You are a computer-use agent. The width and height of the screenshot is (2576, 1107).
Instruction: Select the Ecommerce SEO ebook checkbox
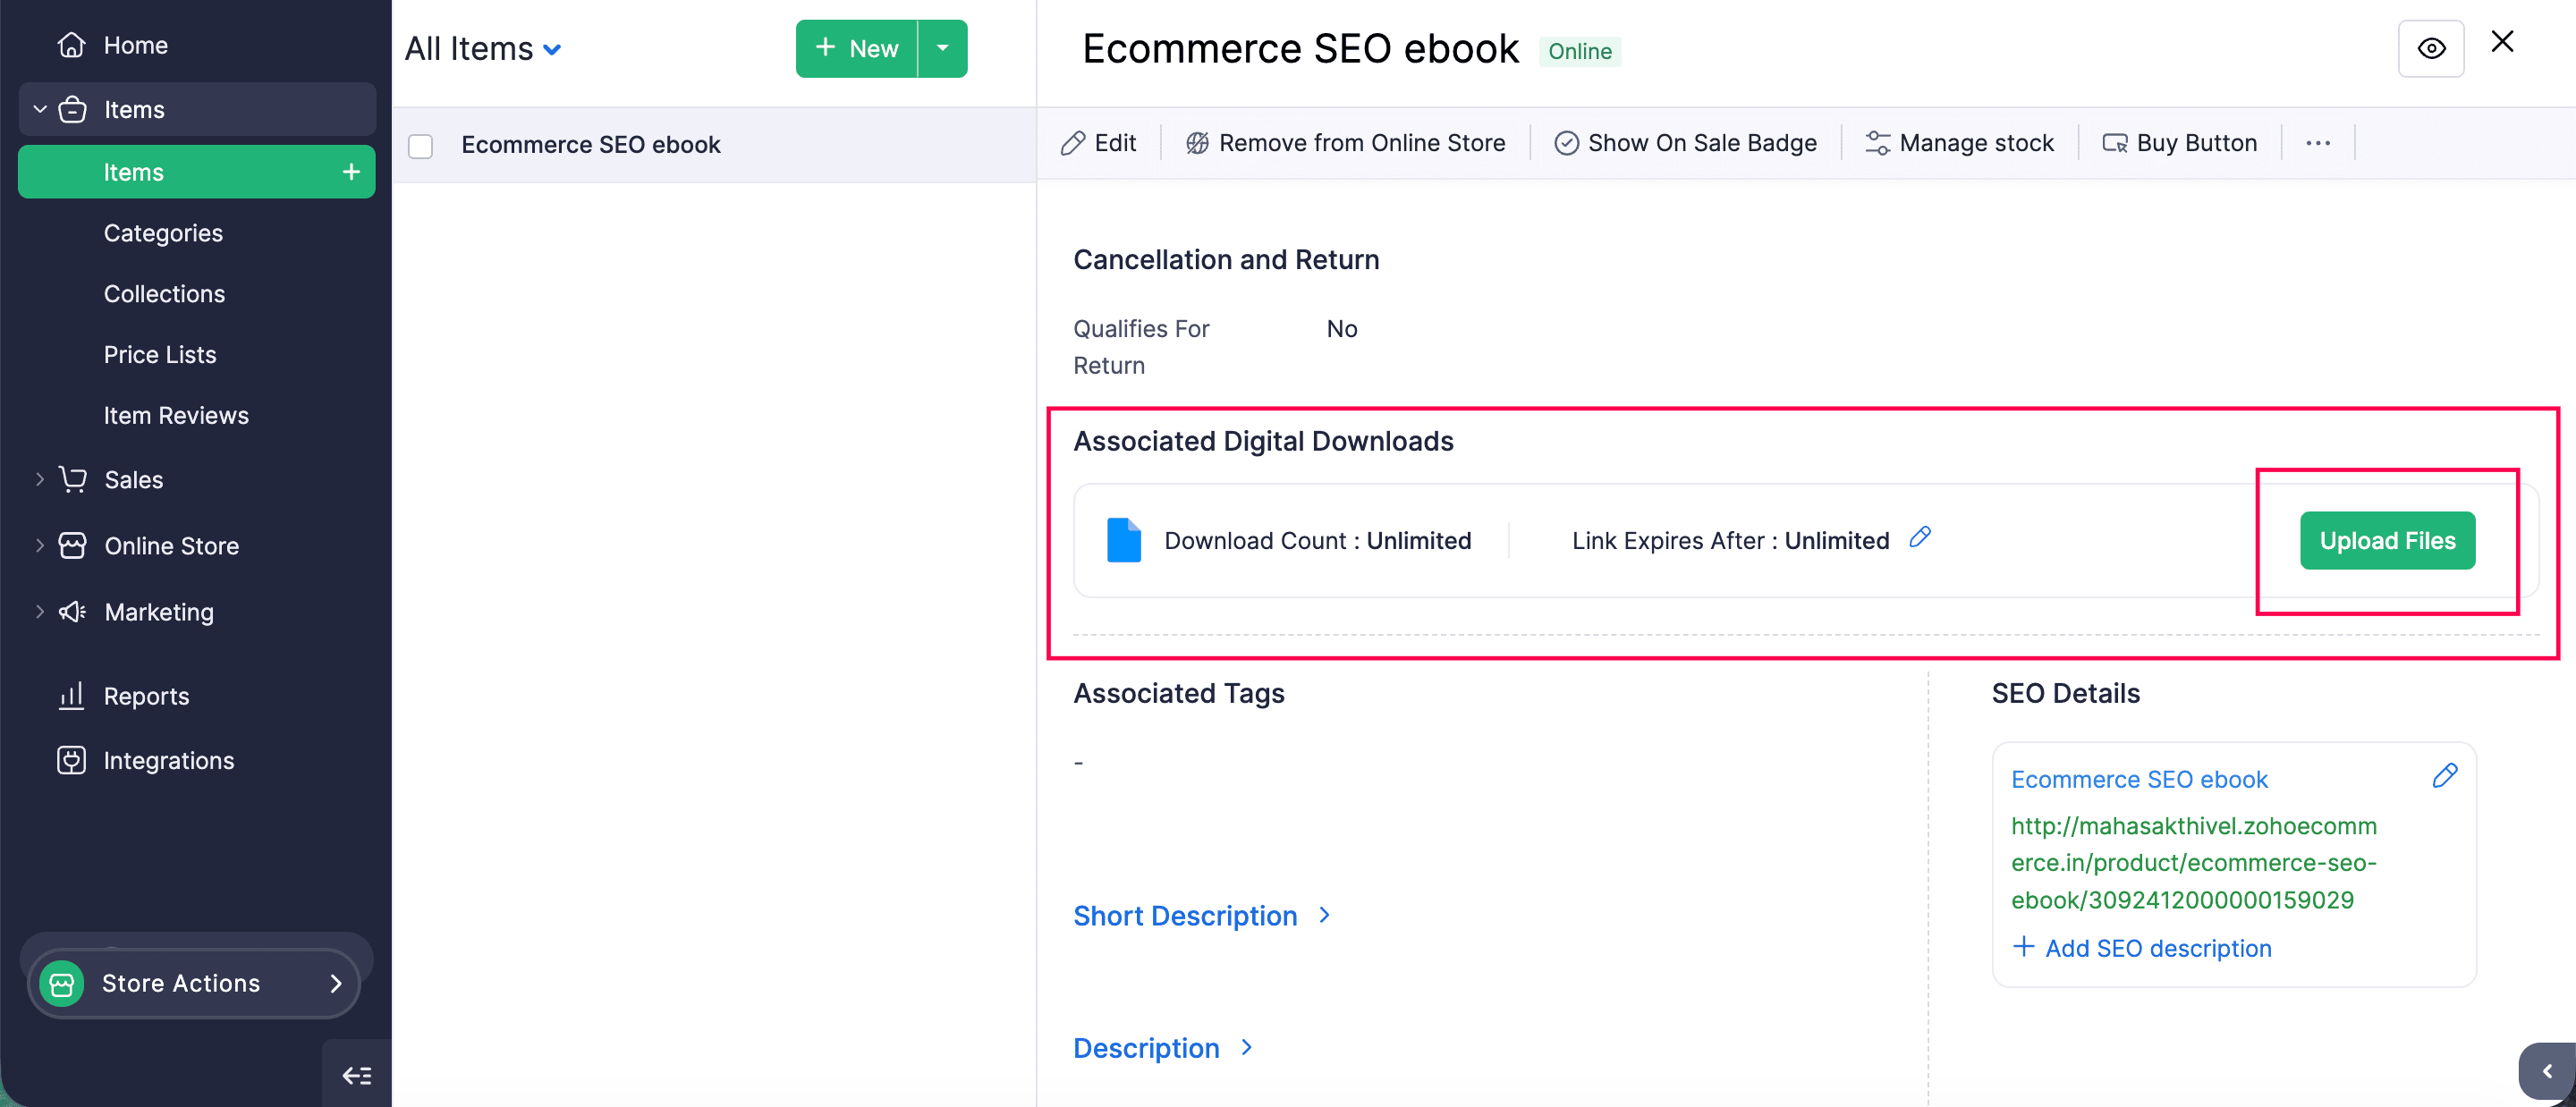click(x=421, y=146)
